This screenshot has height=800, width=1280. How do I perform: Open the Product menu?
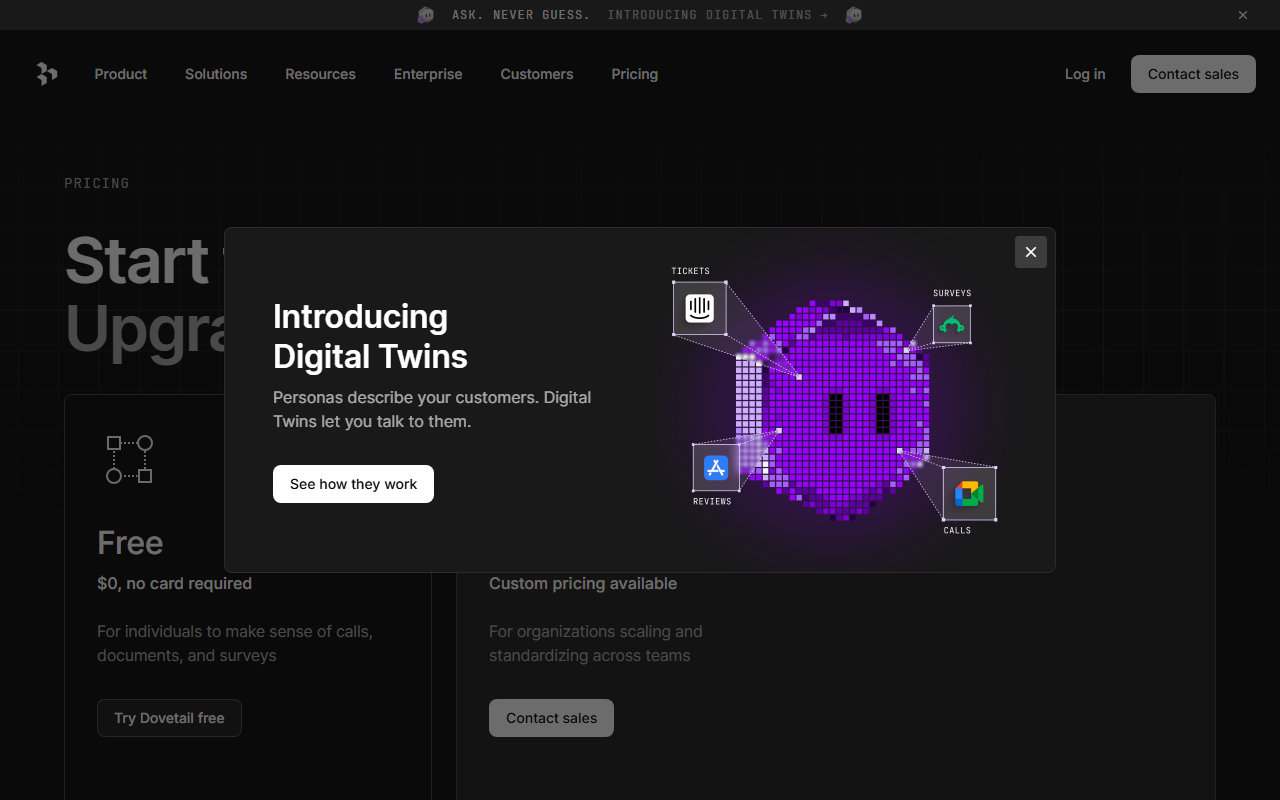click(x=121, y=74)
